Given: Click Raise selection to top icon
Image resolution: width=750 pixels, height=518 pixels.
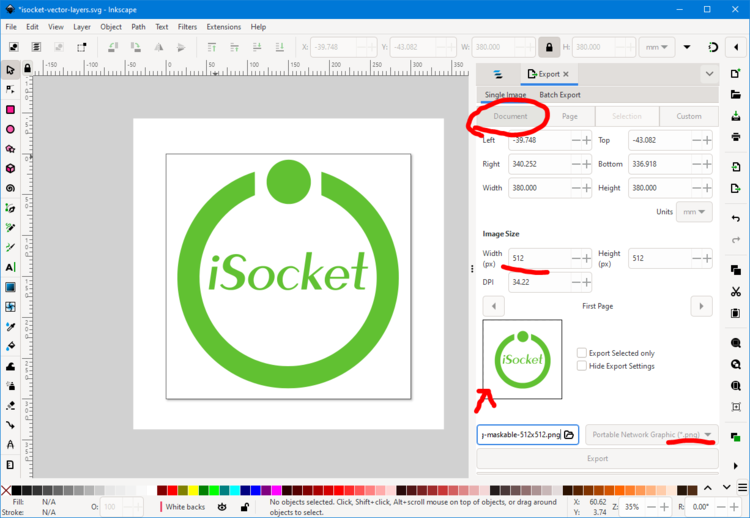Looking at the screenshot, I should (211, 47).
